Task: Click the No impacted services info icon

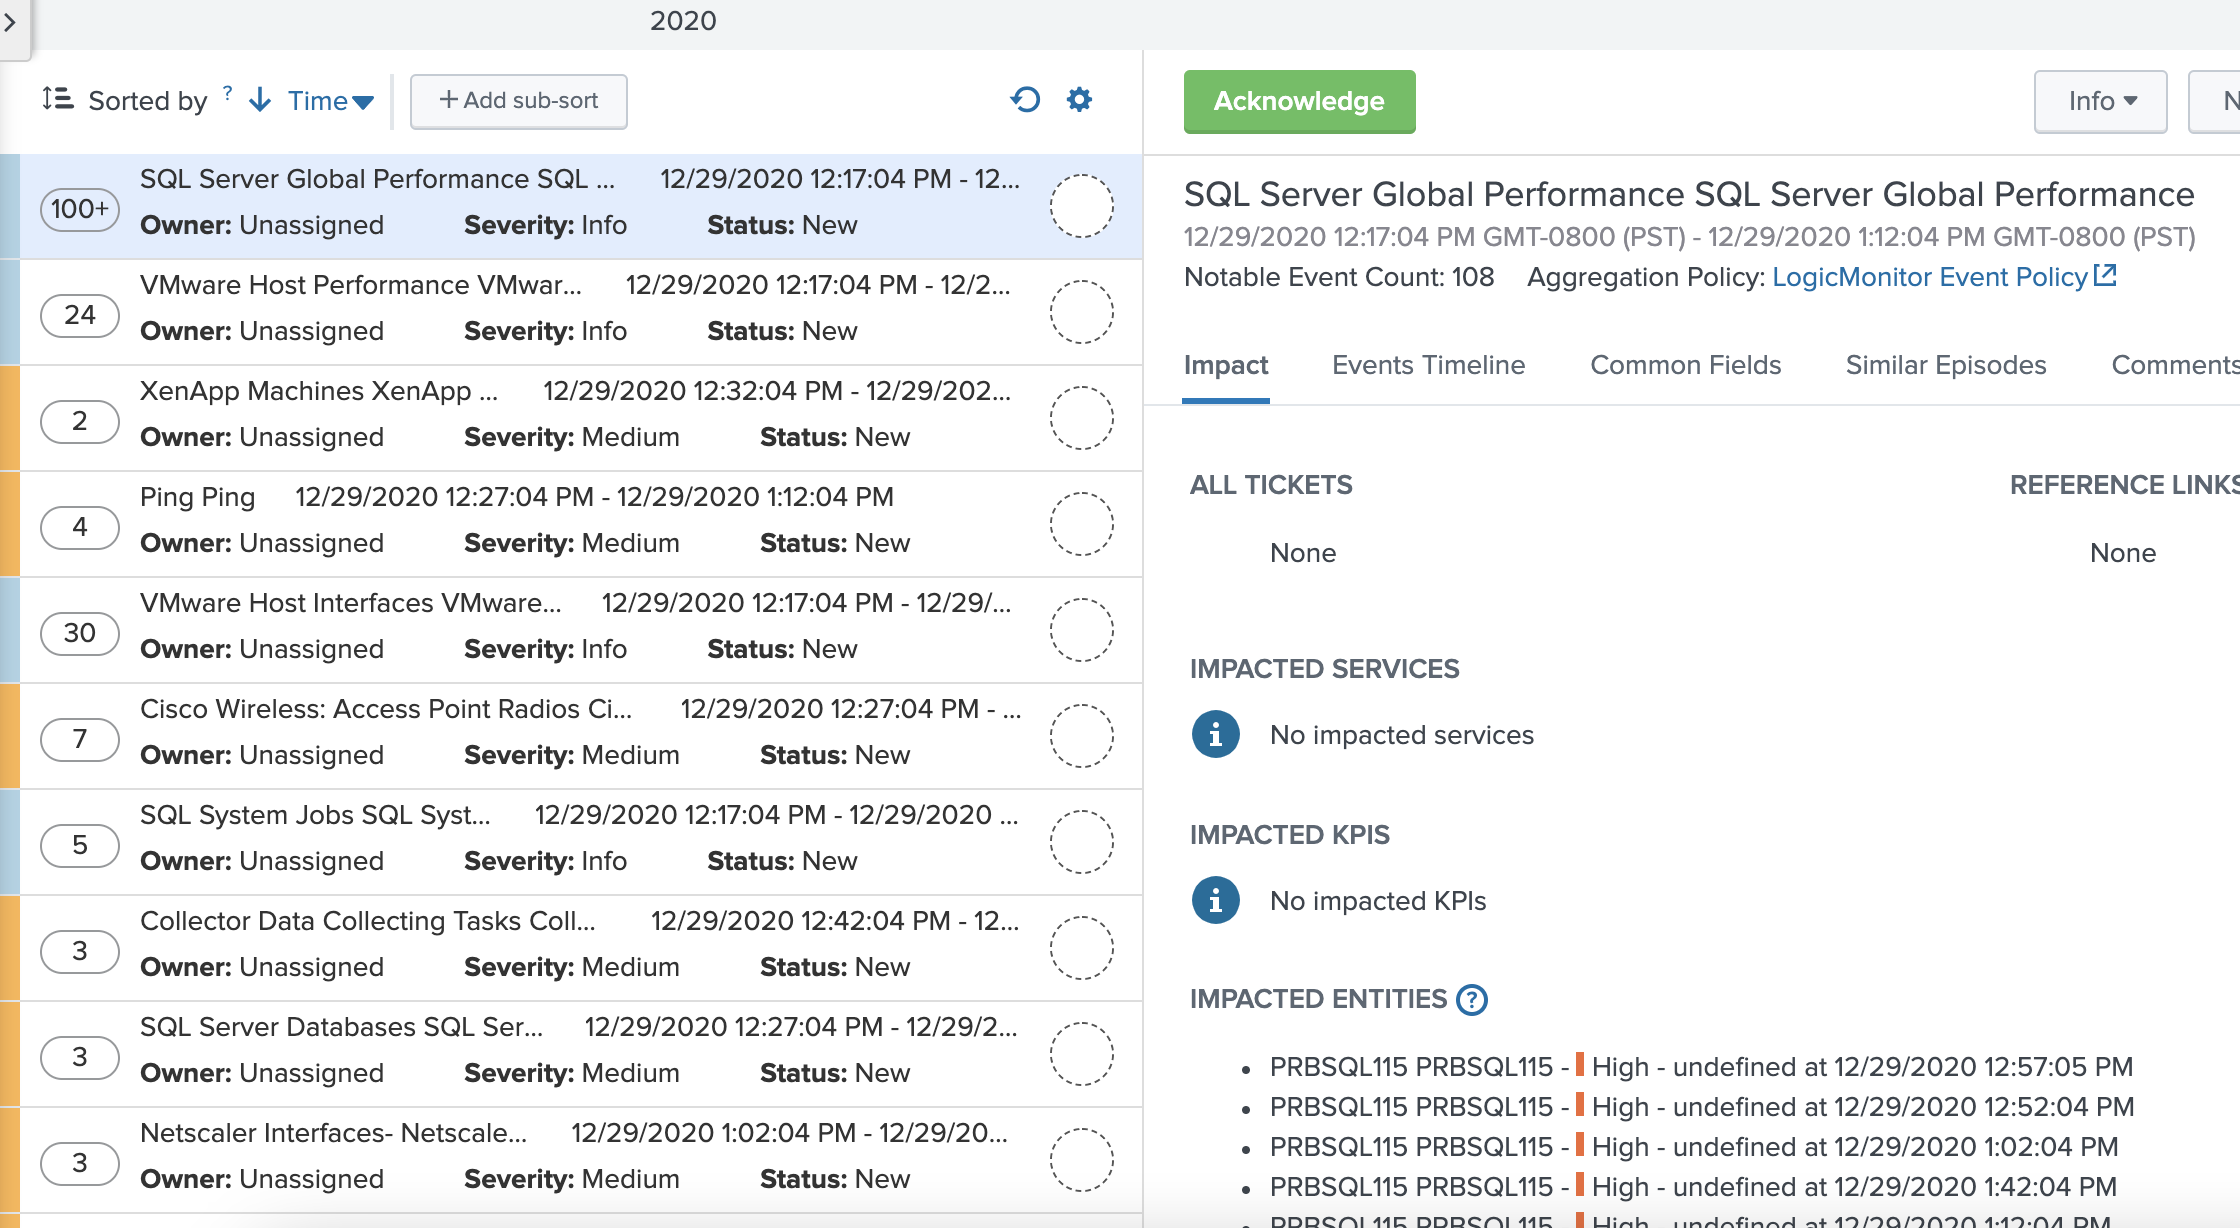Action: pos(1215,735)
